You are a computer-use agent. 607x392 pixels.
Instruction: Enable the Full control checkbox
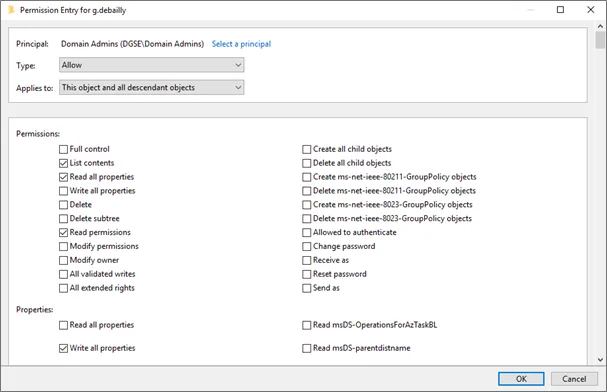tap(63, 149)
